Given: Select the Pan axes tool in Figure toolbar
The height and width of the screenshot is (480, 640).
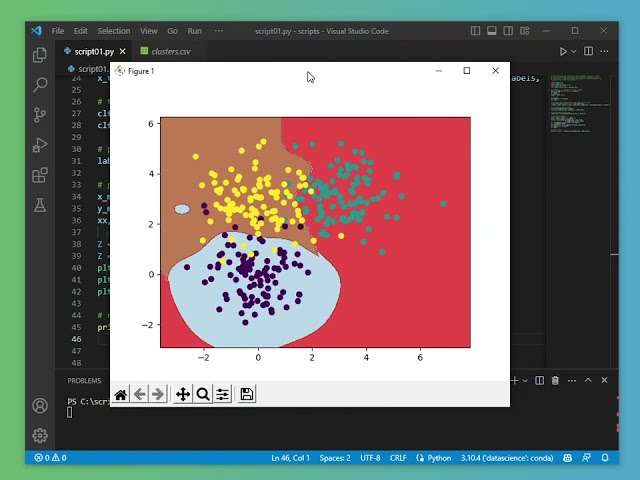Looking at the screenshot, I should [183, 394].
